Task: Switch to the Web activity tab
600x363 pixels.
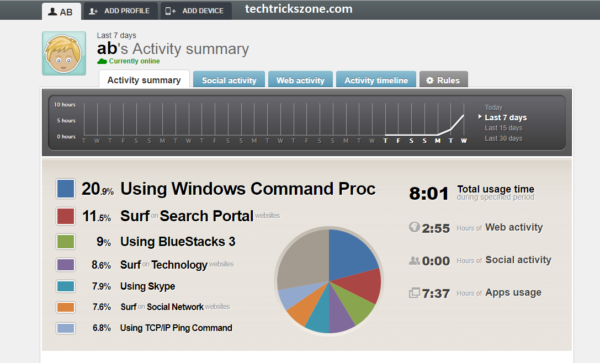Action: point(300,80)
